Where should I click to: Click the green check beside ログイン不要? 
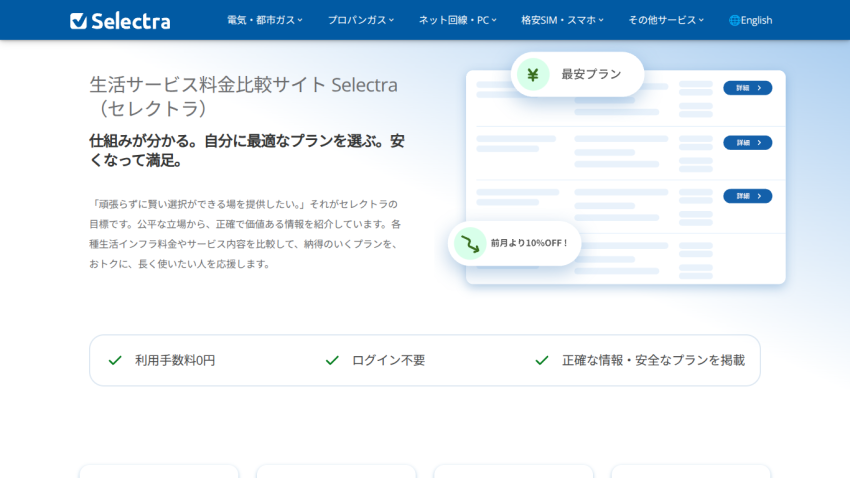pos(332,360)
